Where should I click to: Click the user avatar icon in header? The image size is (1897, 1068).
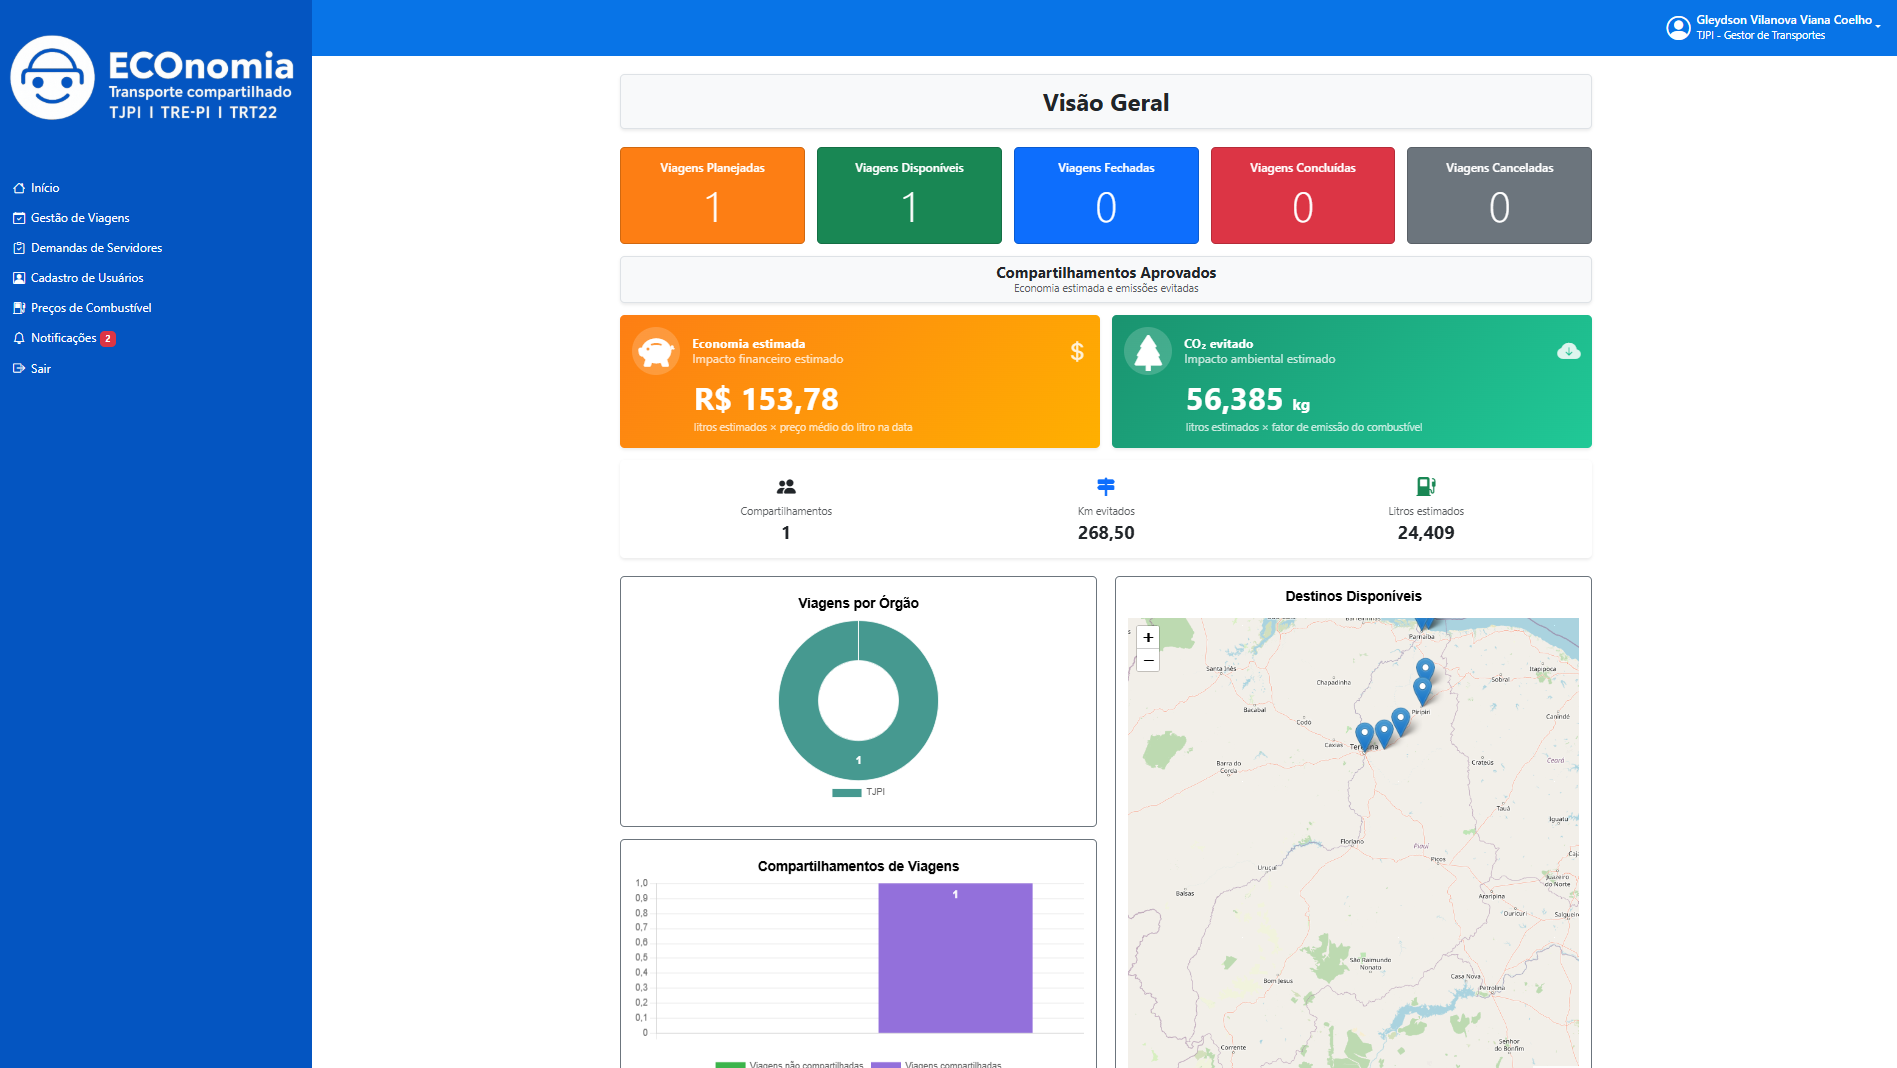coord(1678,27)
